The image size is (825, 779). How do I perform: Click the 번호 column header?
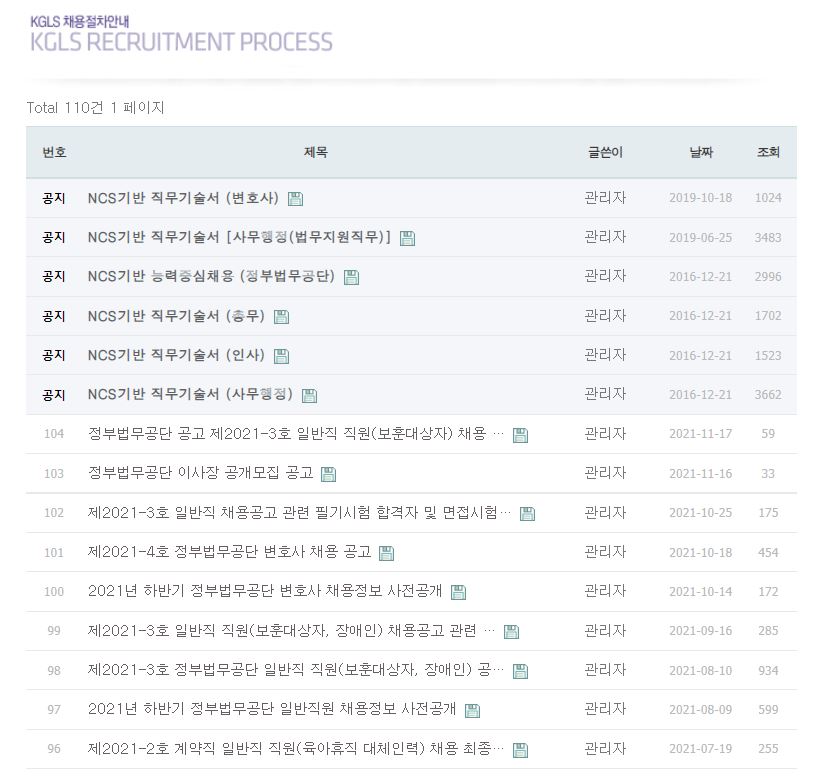pyautogui.click(x=54, y=153)
